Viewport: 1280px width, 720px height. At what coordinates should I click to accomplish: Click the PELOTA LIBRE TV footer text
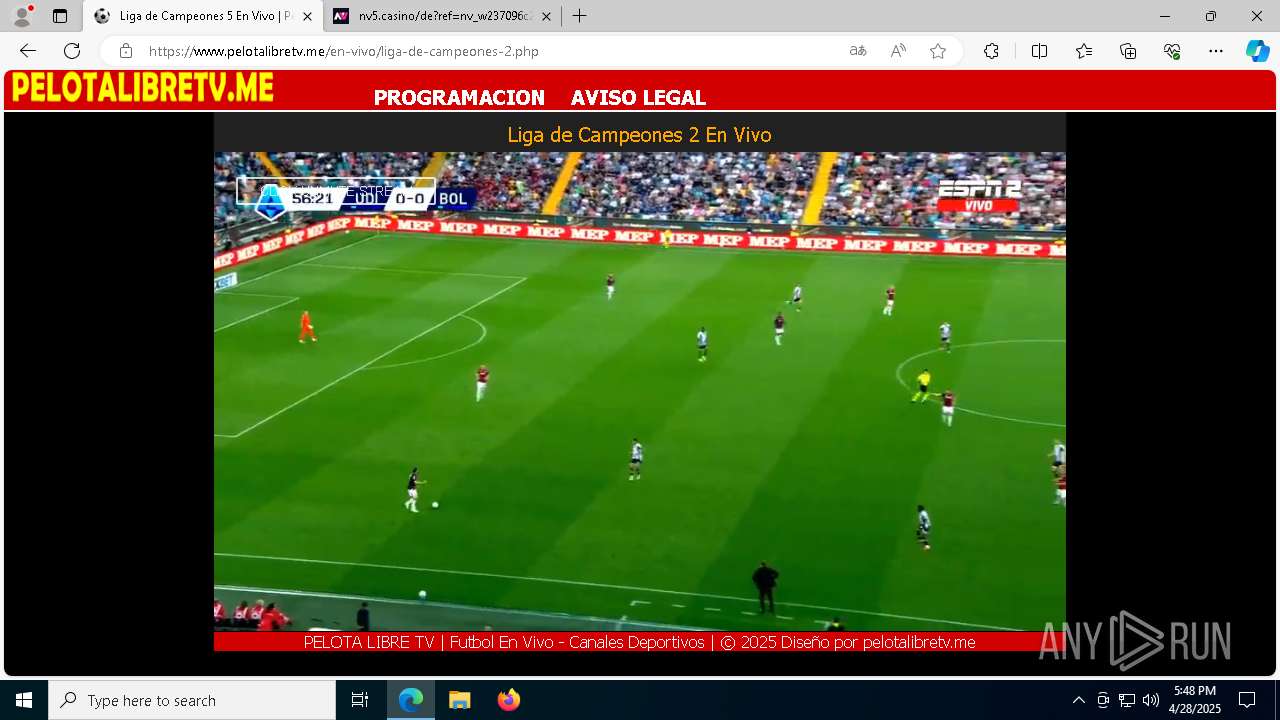point(639,642)
